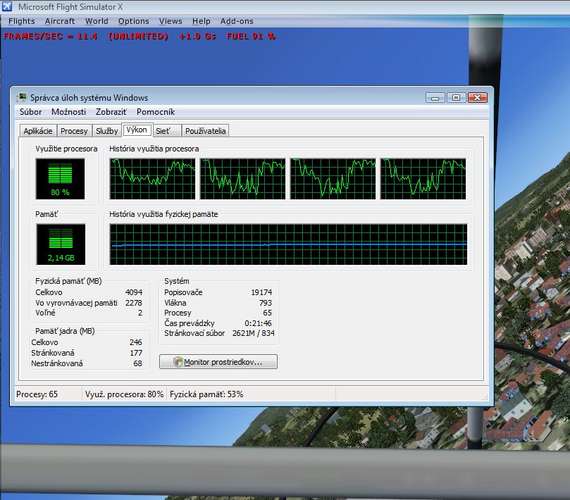The width and height of the screenshot is (570, 500).
Task: Open the Možnosti menu in Task Manager
Action: click(x=68, y=112)
